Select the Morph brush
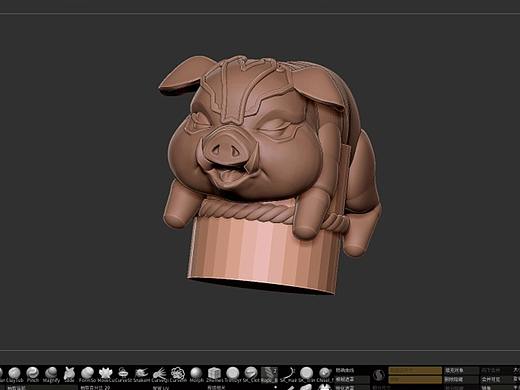Image resolution: width=520 pixels, height=390 pixels. point(196,374)
